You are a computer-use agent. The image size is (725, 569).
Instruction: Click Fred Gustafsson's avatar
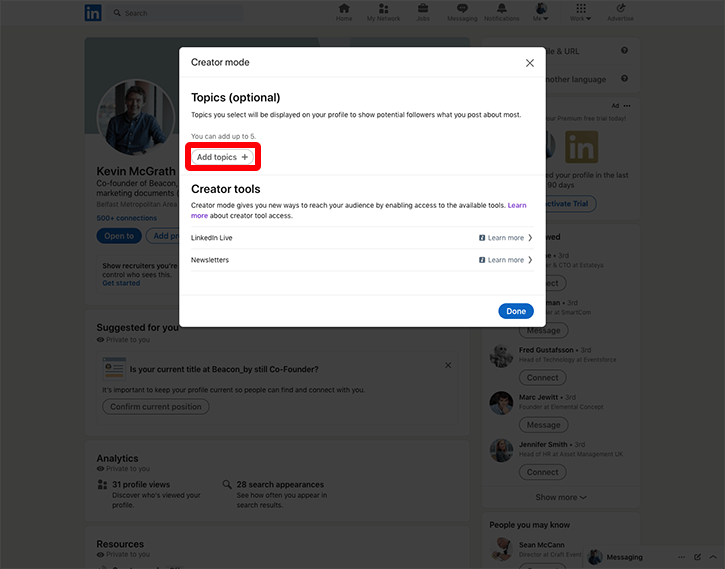tap(501, 356)
